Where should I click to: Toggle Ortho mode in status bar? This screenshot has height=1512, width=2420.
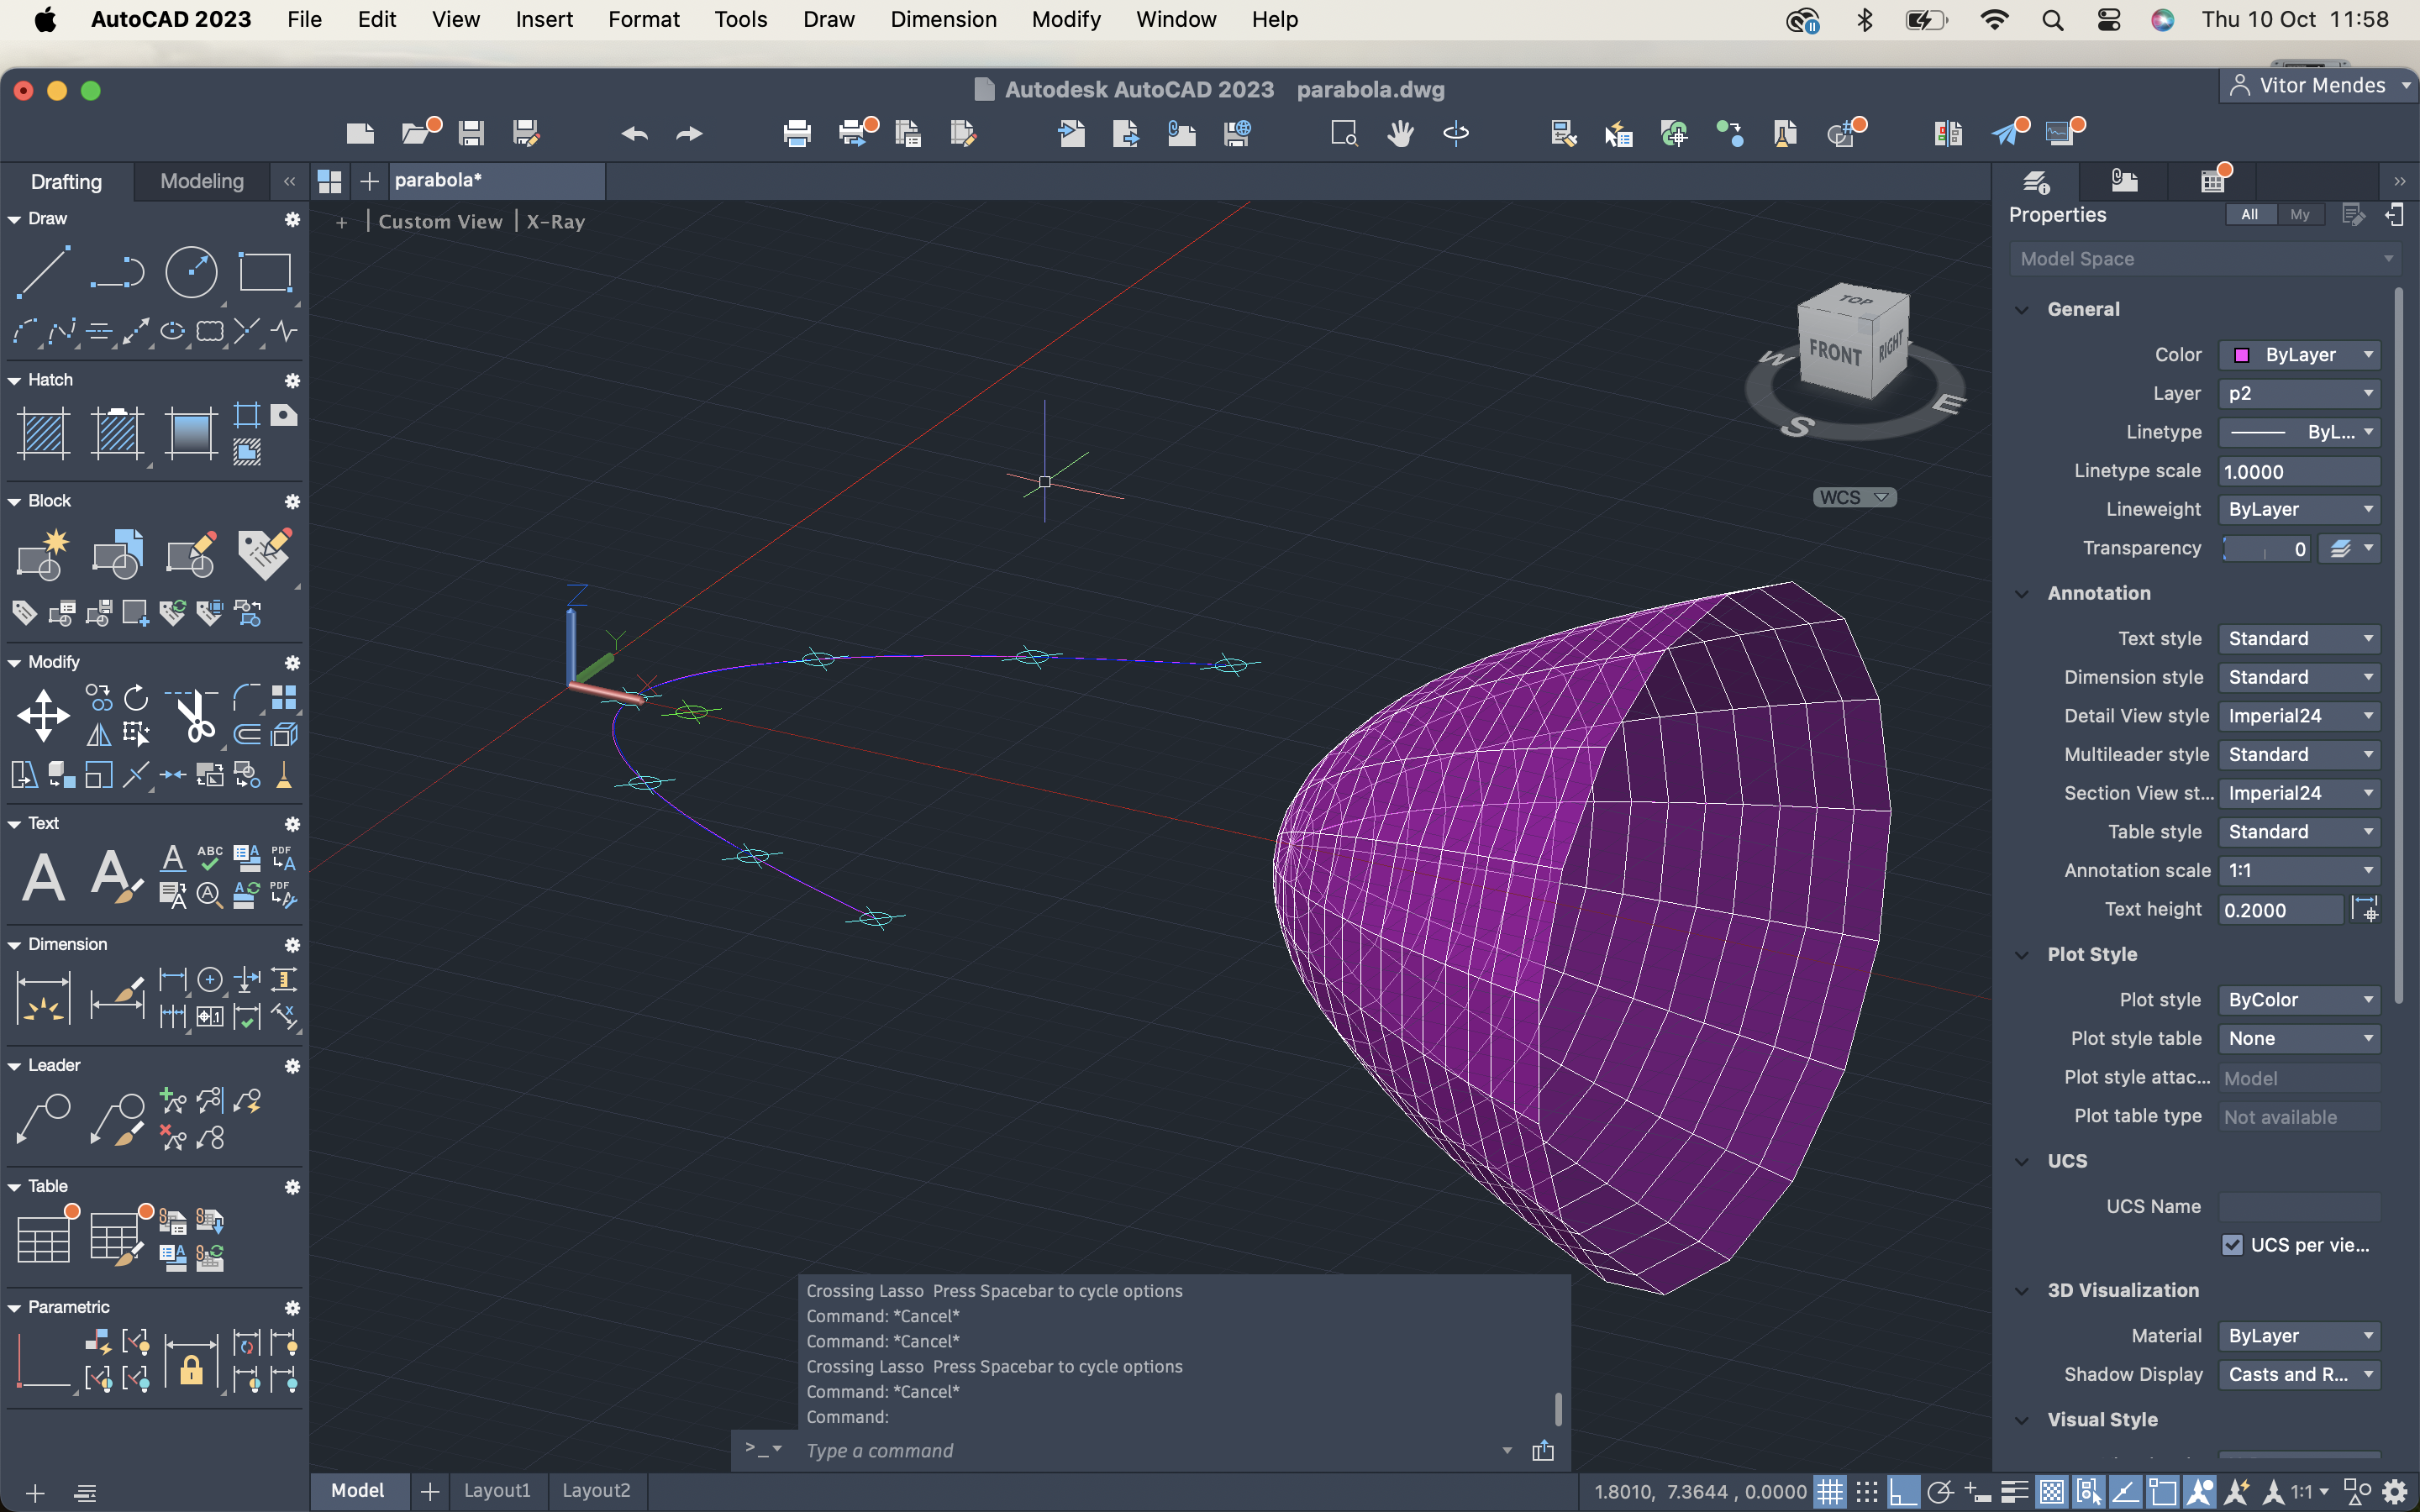click(1902, 1492)
